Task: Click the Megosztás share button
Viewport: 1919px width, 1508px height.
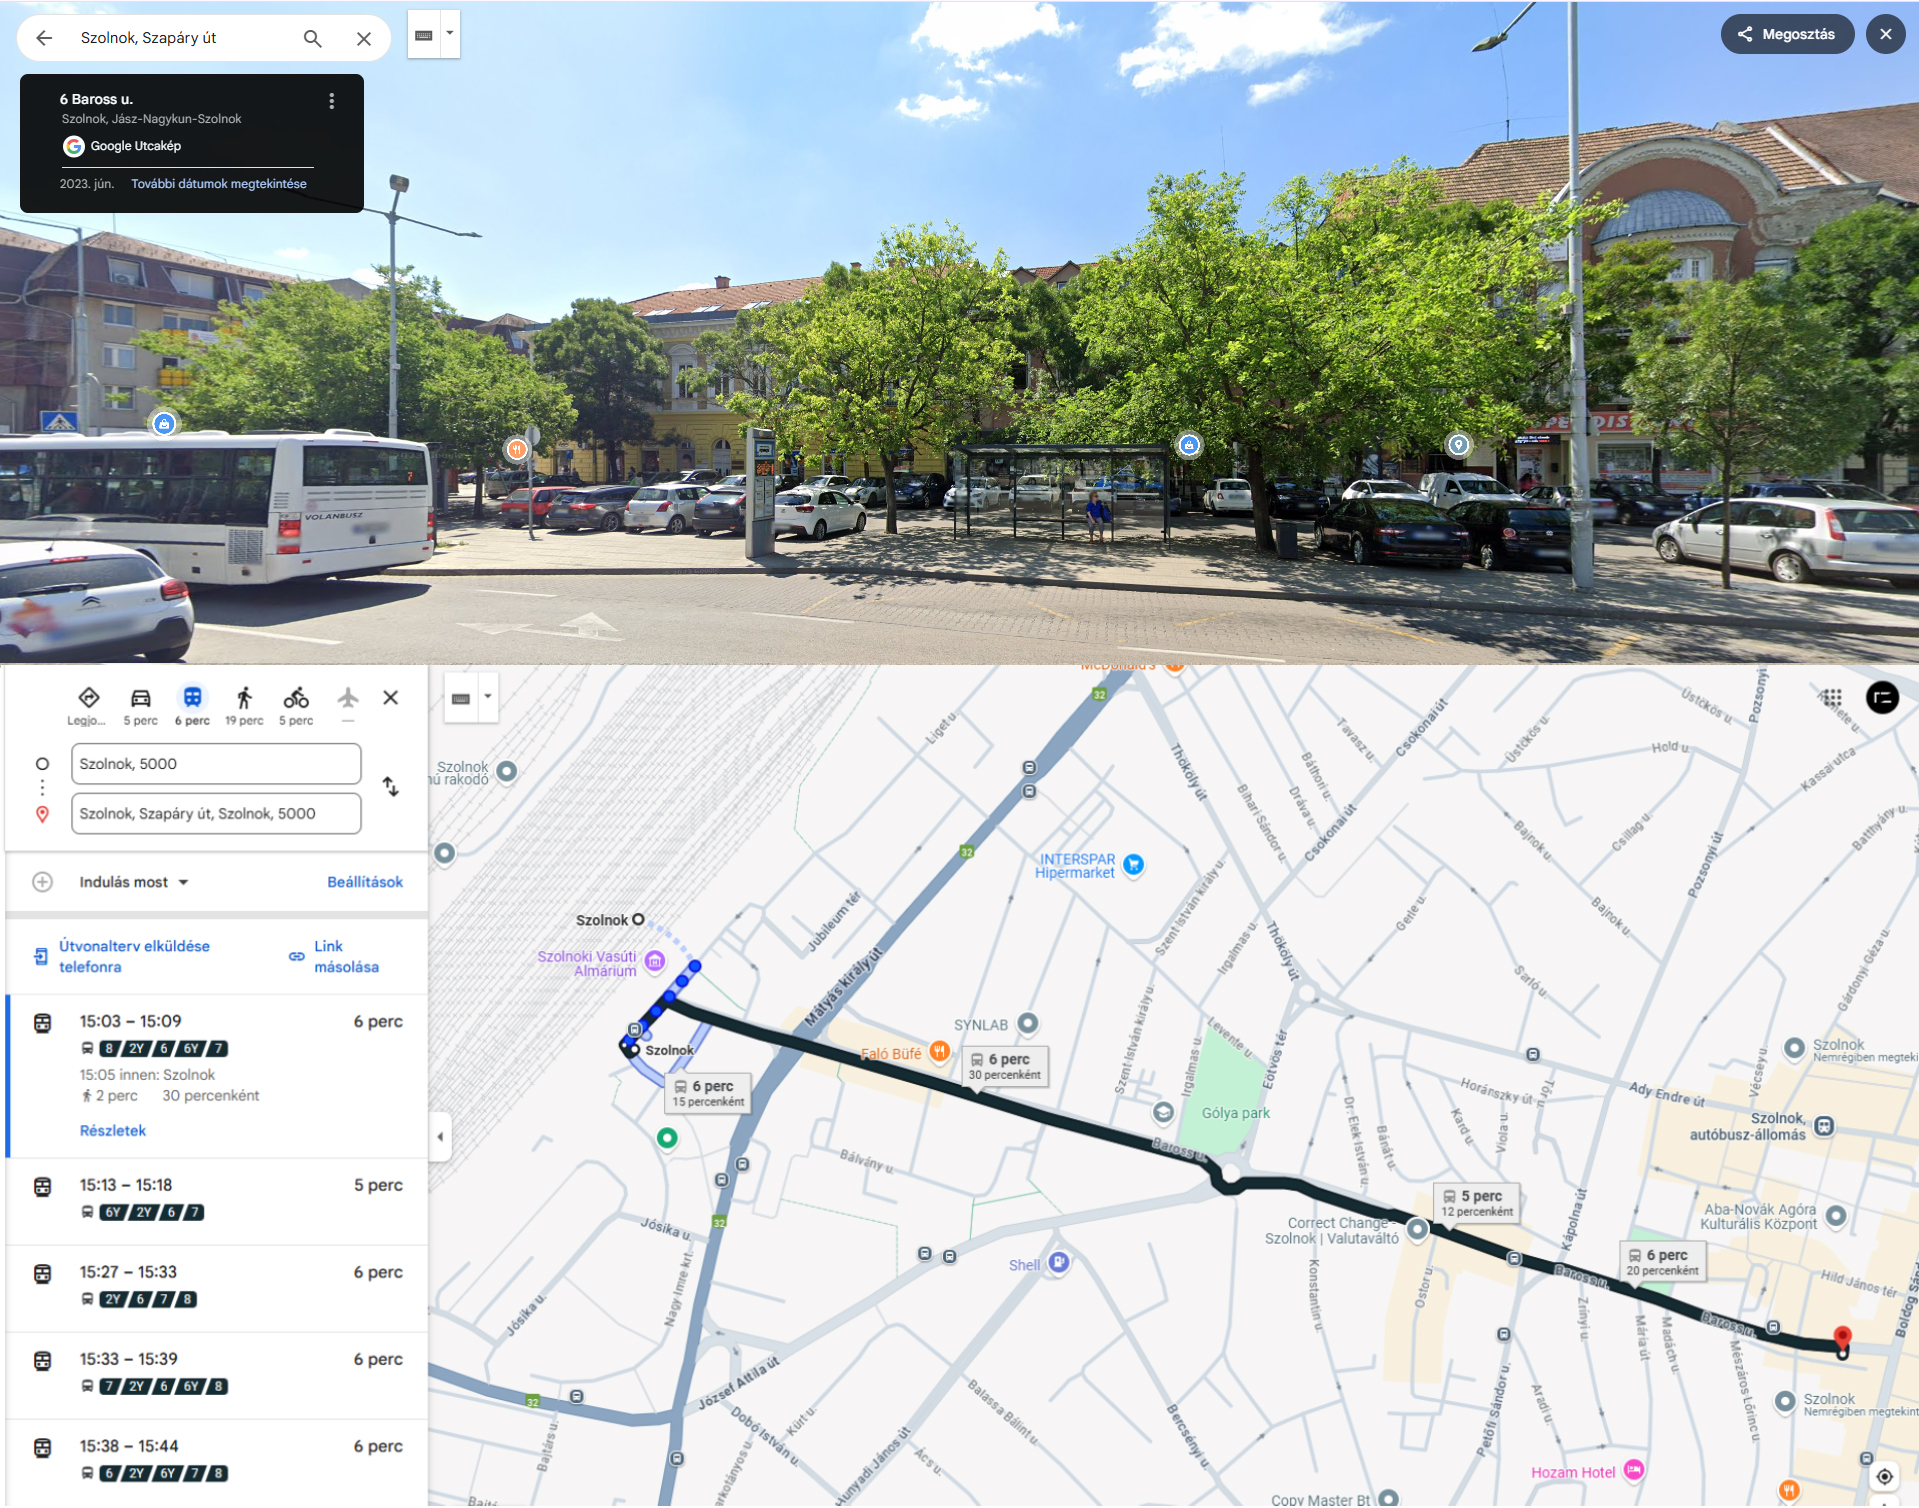Action: point(1786,34)
